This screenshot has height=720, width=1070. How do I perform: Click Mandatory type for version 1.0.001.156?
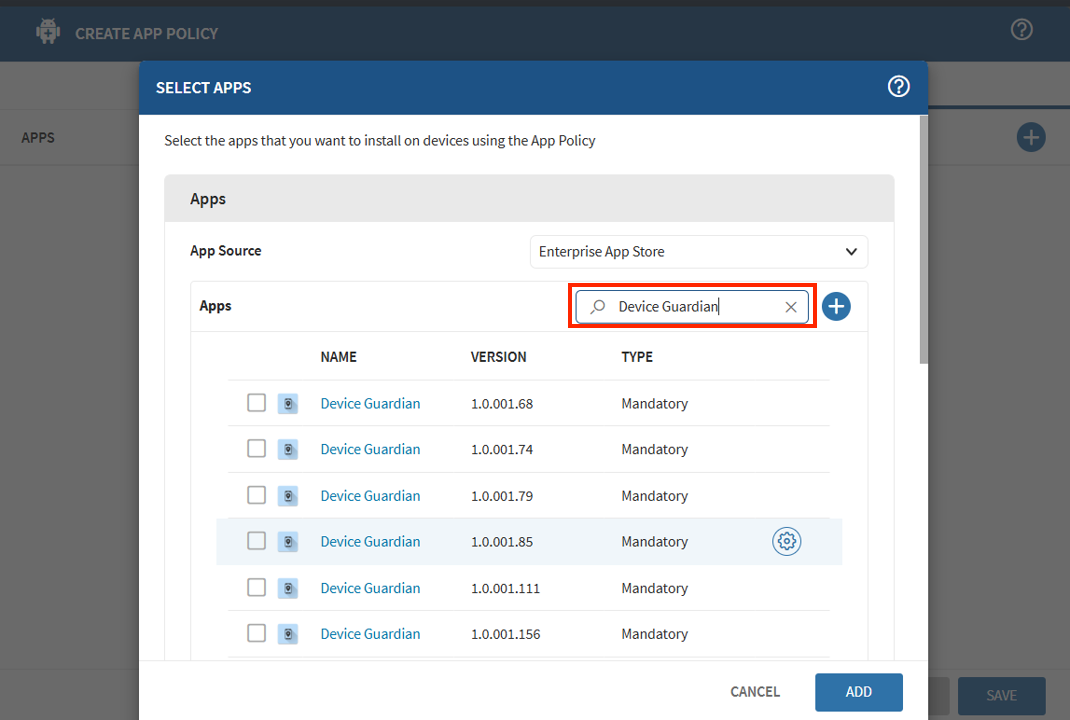point(654,633)
